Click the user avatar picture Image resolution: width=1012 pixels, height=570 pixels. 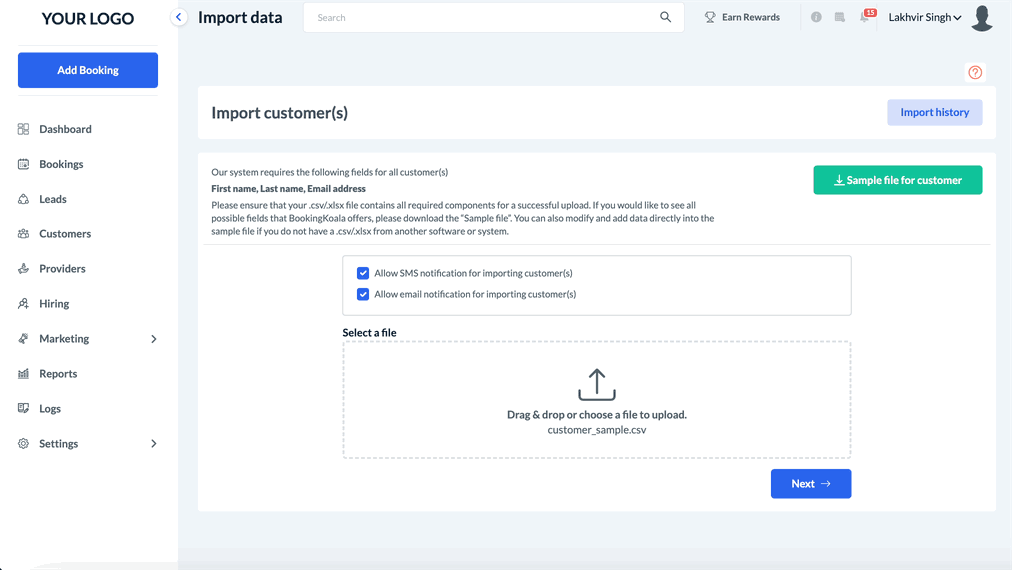(x=982, y=18)
